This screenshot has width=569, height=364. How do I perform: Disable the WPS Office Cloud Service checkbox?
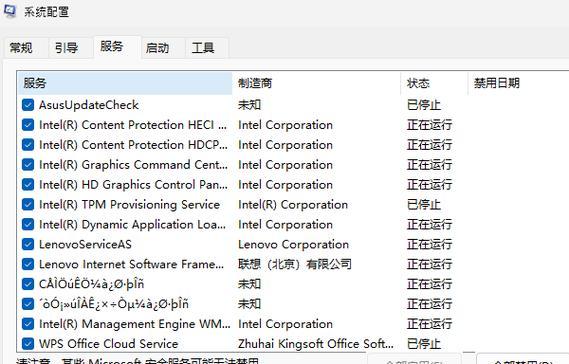(28, 344)
